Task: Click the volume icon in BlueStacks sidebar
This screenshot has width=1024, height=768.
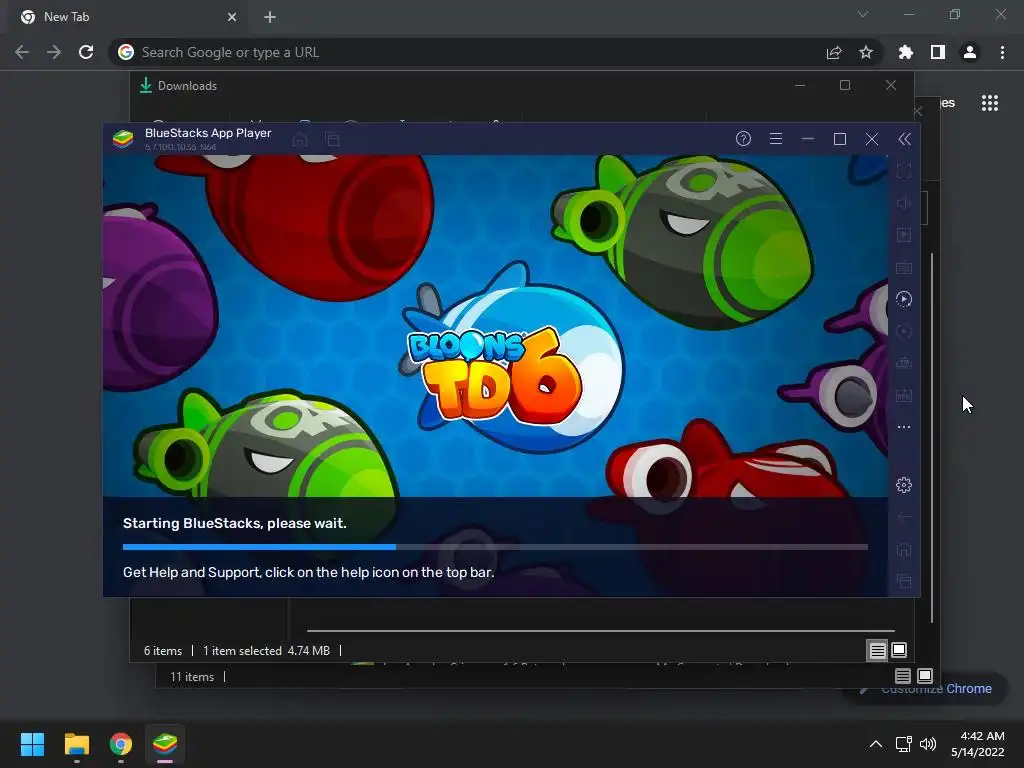Action: pos(904,203)
